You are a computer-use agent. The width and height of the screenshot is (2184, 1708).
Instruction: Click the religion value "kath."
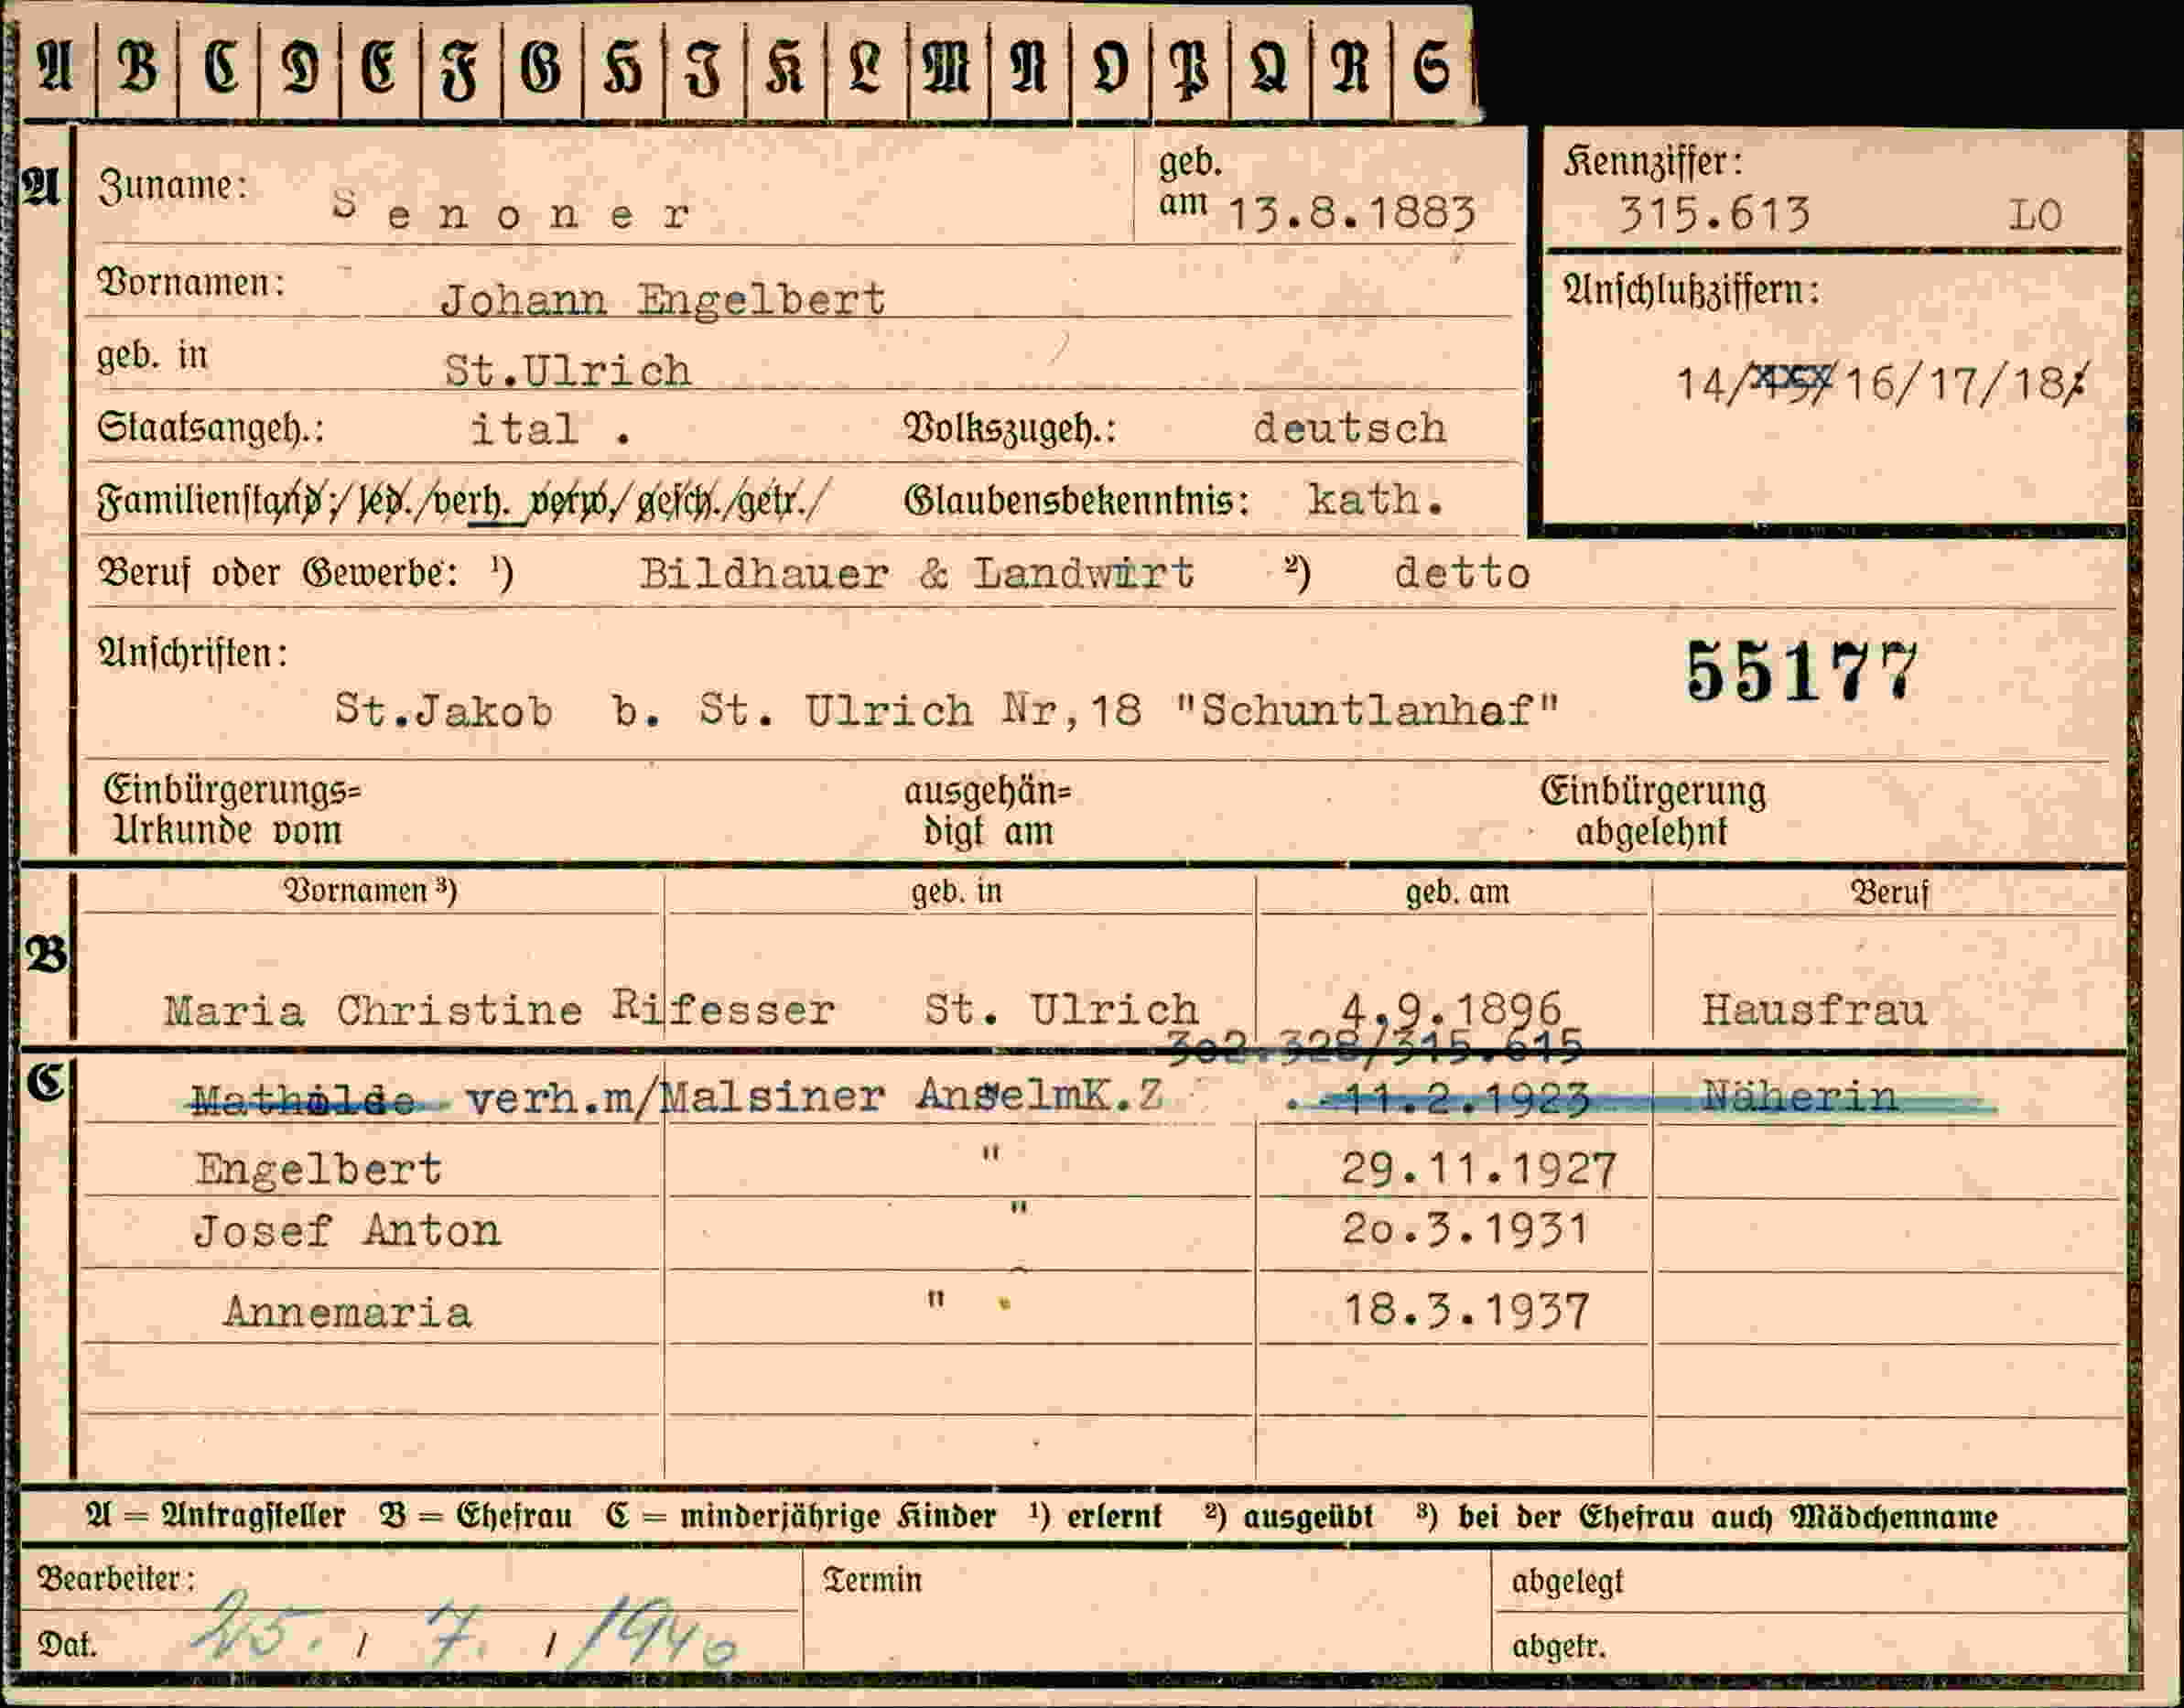1376,499
